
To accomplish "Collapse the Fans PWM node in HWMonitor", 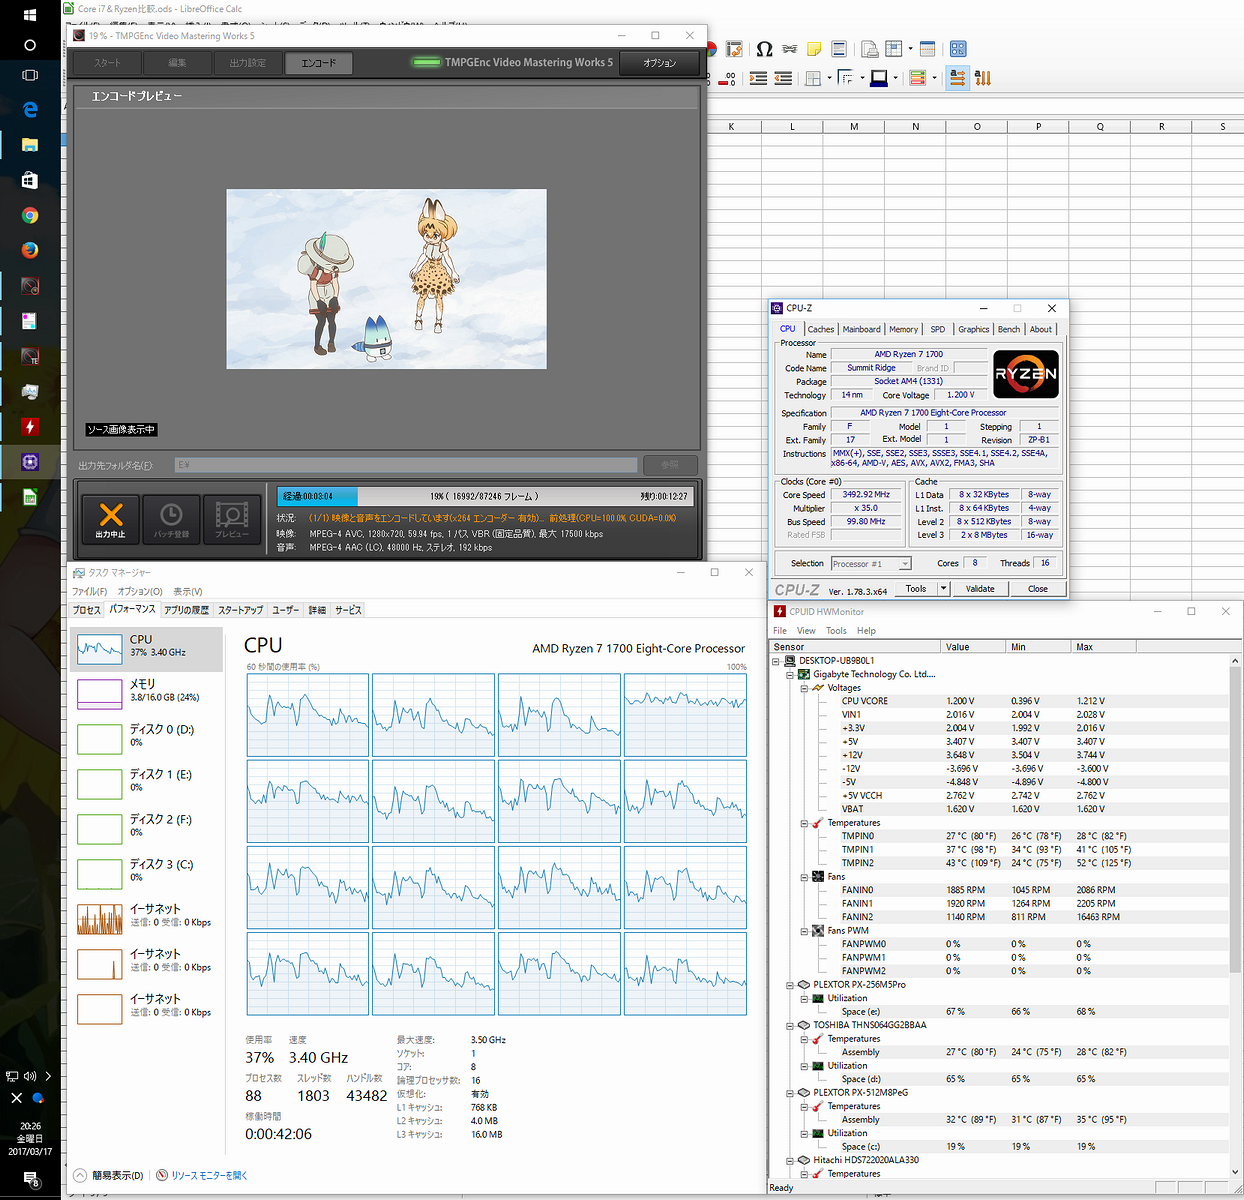I will click(805, 931).
